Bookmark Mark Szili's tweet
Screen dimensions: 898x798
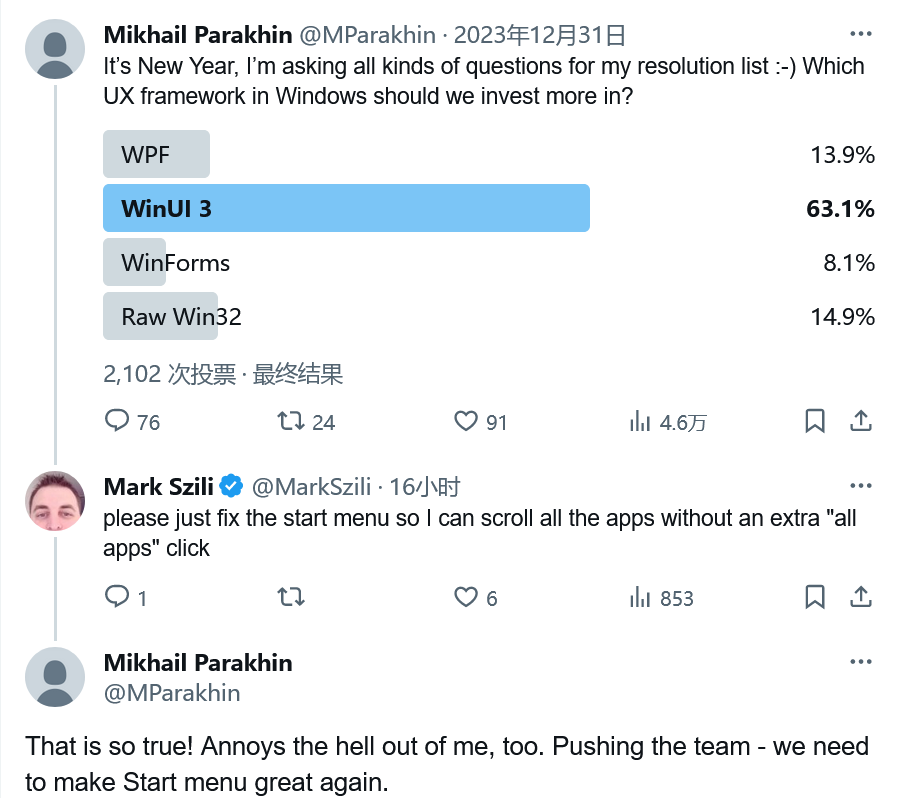tap(814, 597)
